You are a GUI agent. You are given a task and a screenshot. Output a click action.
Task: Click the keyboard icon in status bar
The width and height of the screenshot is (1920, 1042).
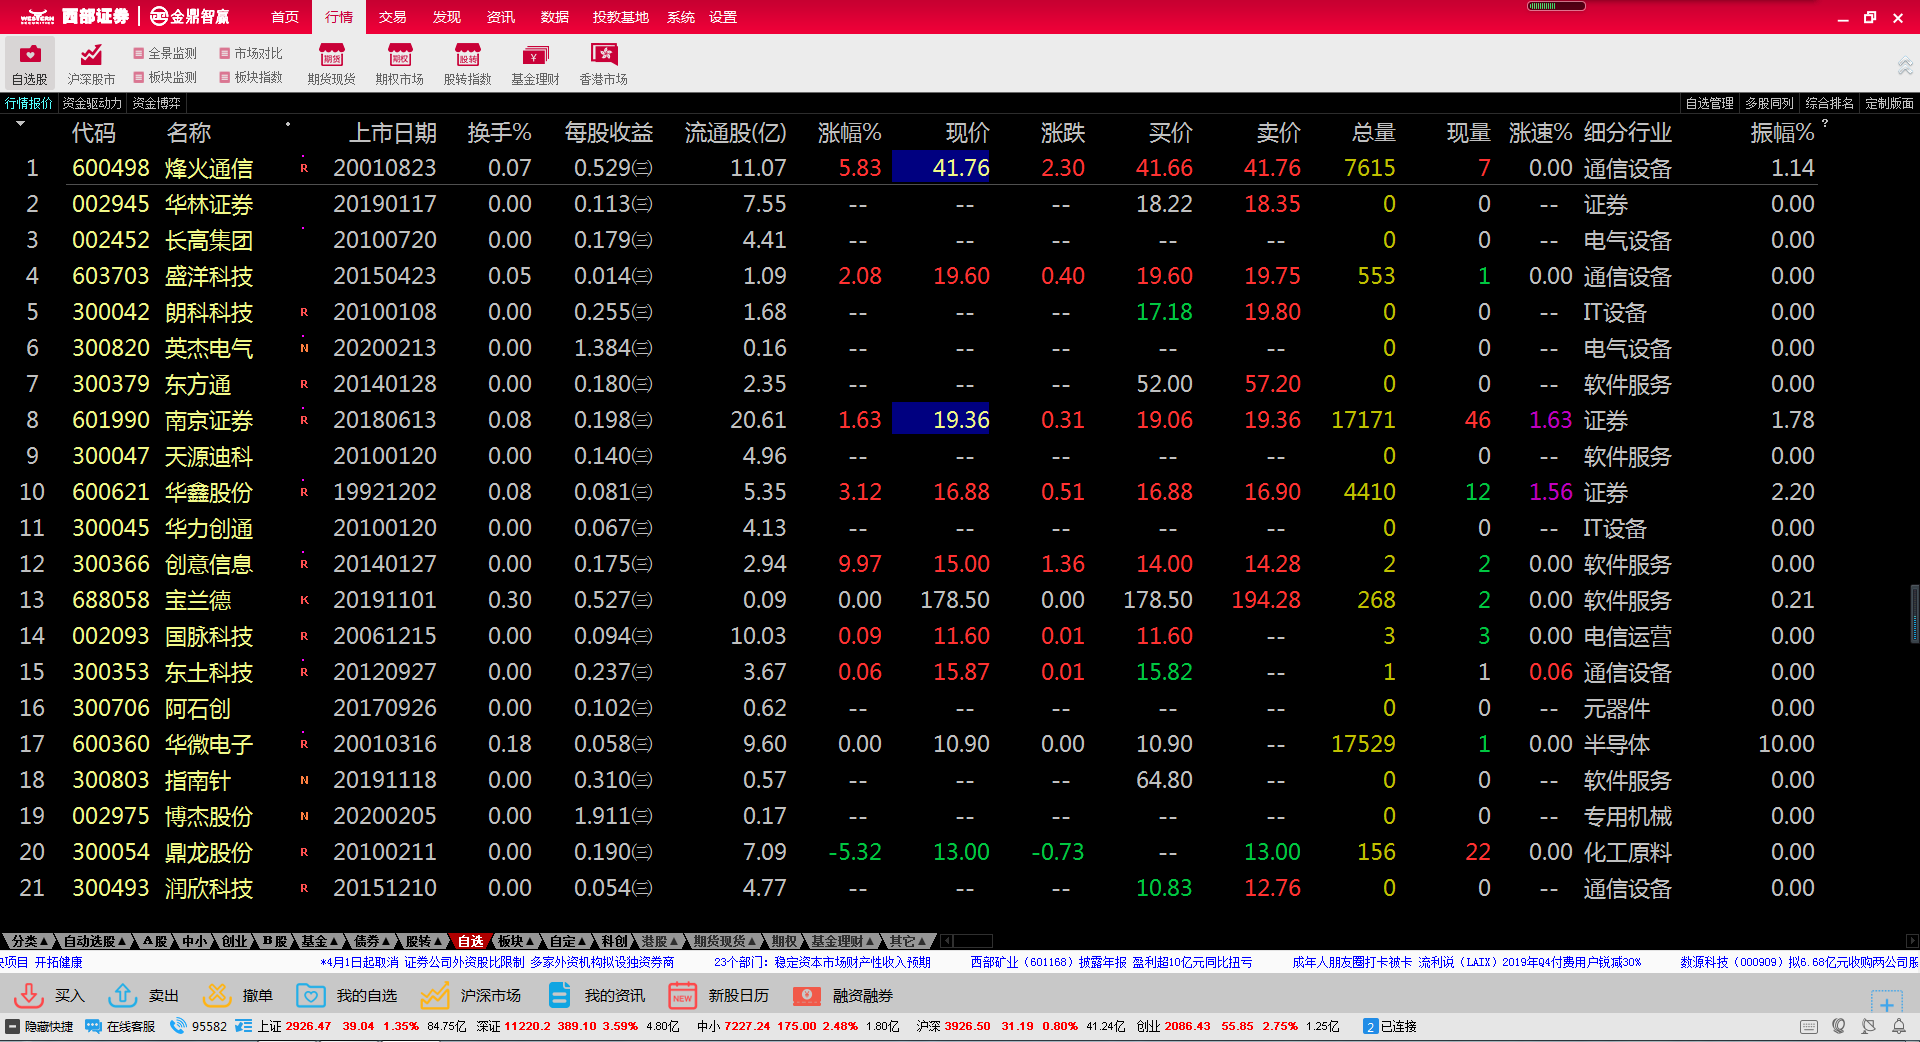pyautogui.click(x=1808, y=1026)
